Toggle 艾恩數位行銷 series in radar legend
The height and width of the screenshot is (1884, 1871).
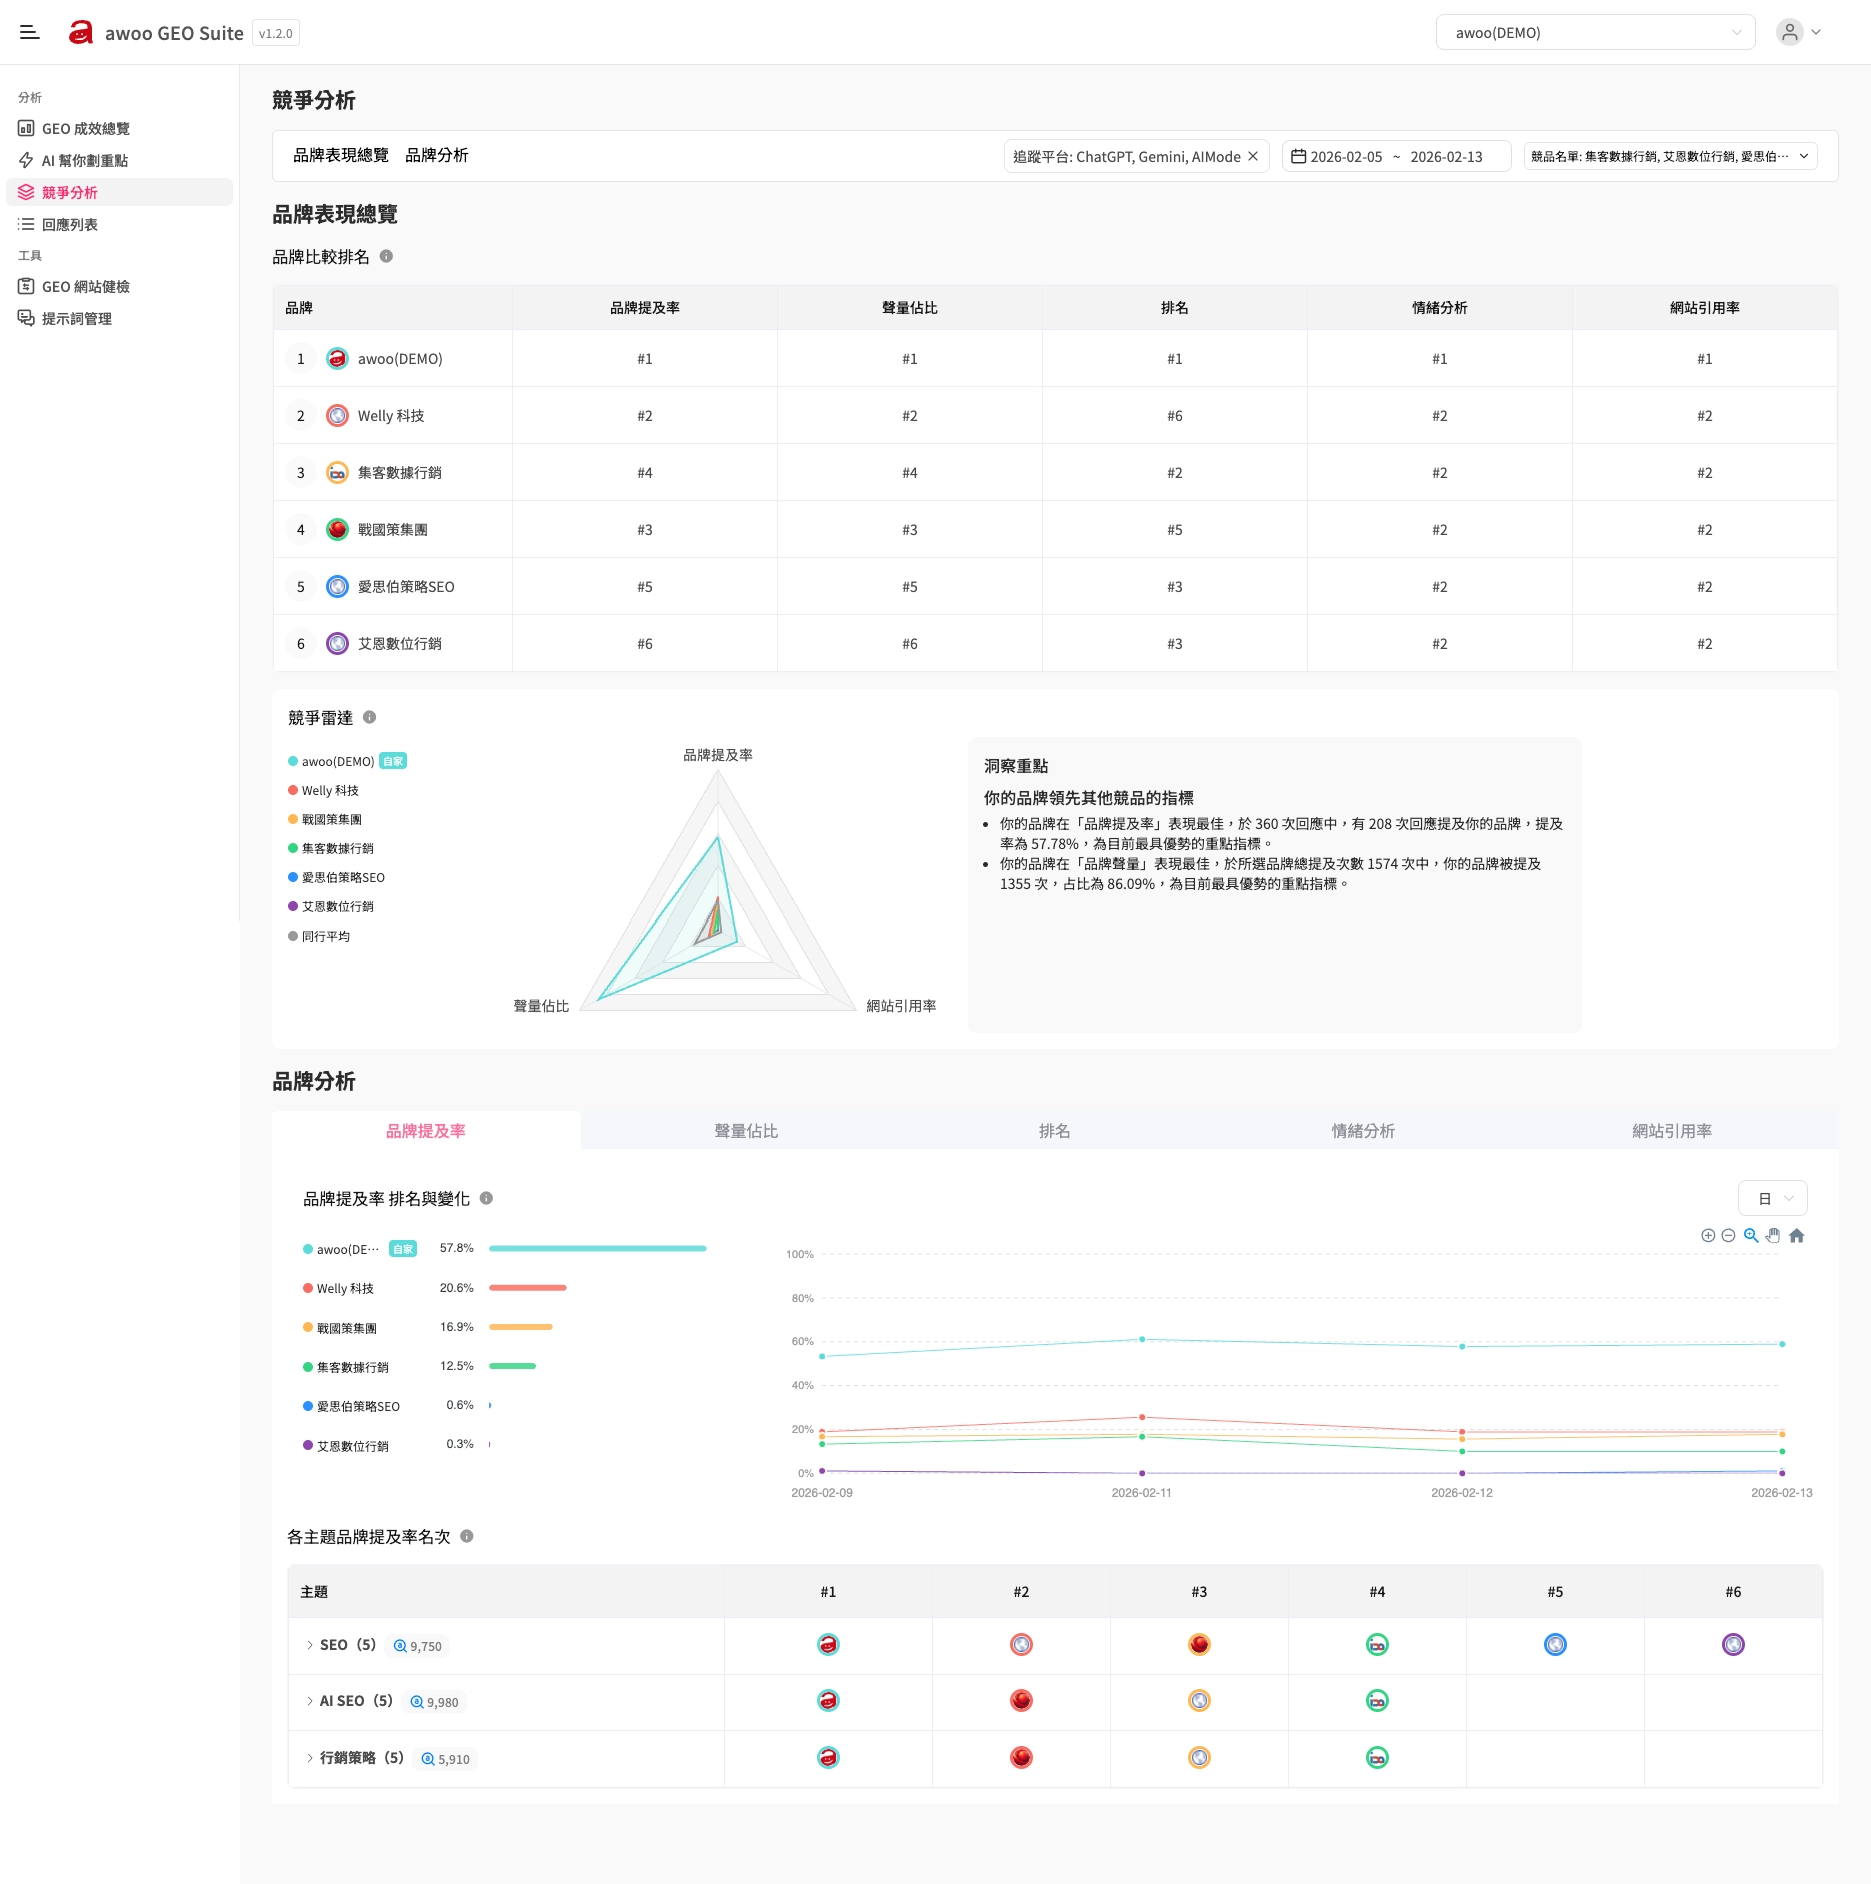tap(331, 907)
